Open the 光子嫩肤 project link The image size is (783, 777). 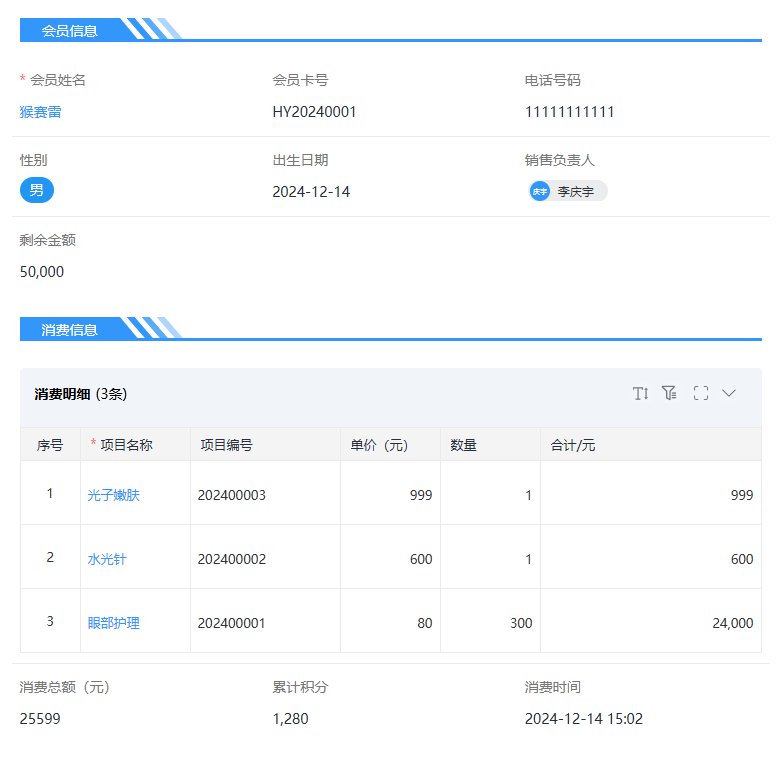(114, 495)
